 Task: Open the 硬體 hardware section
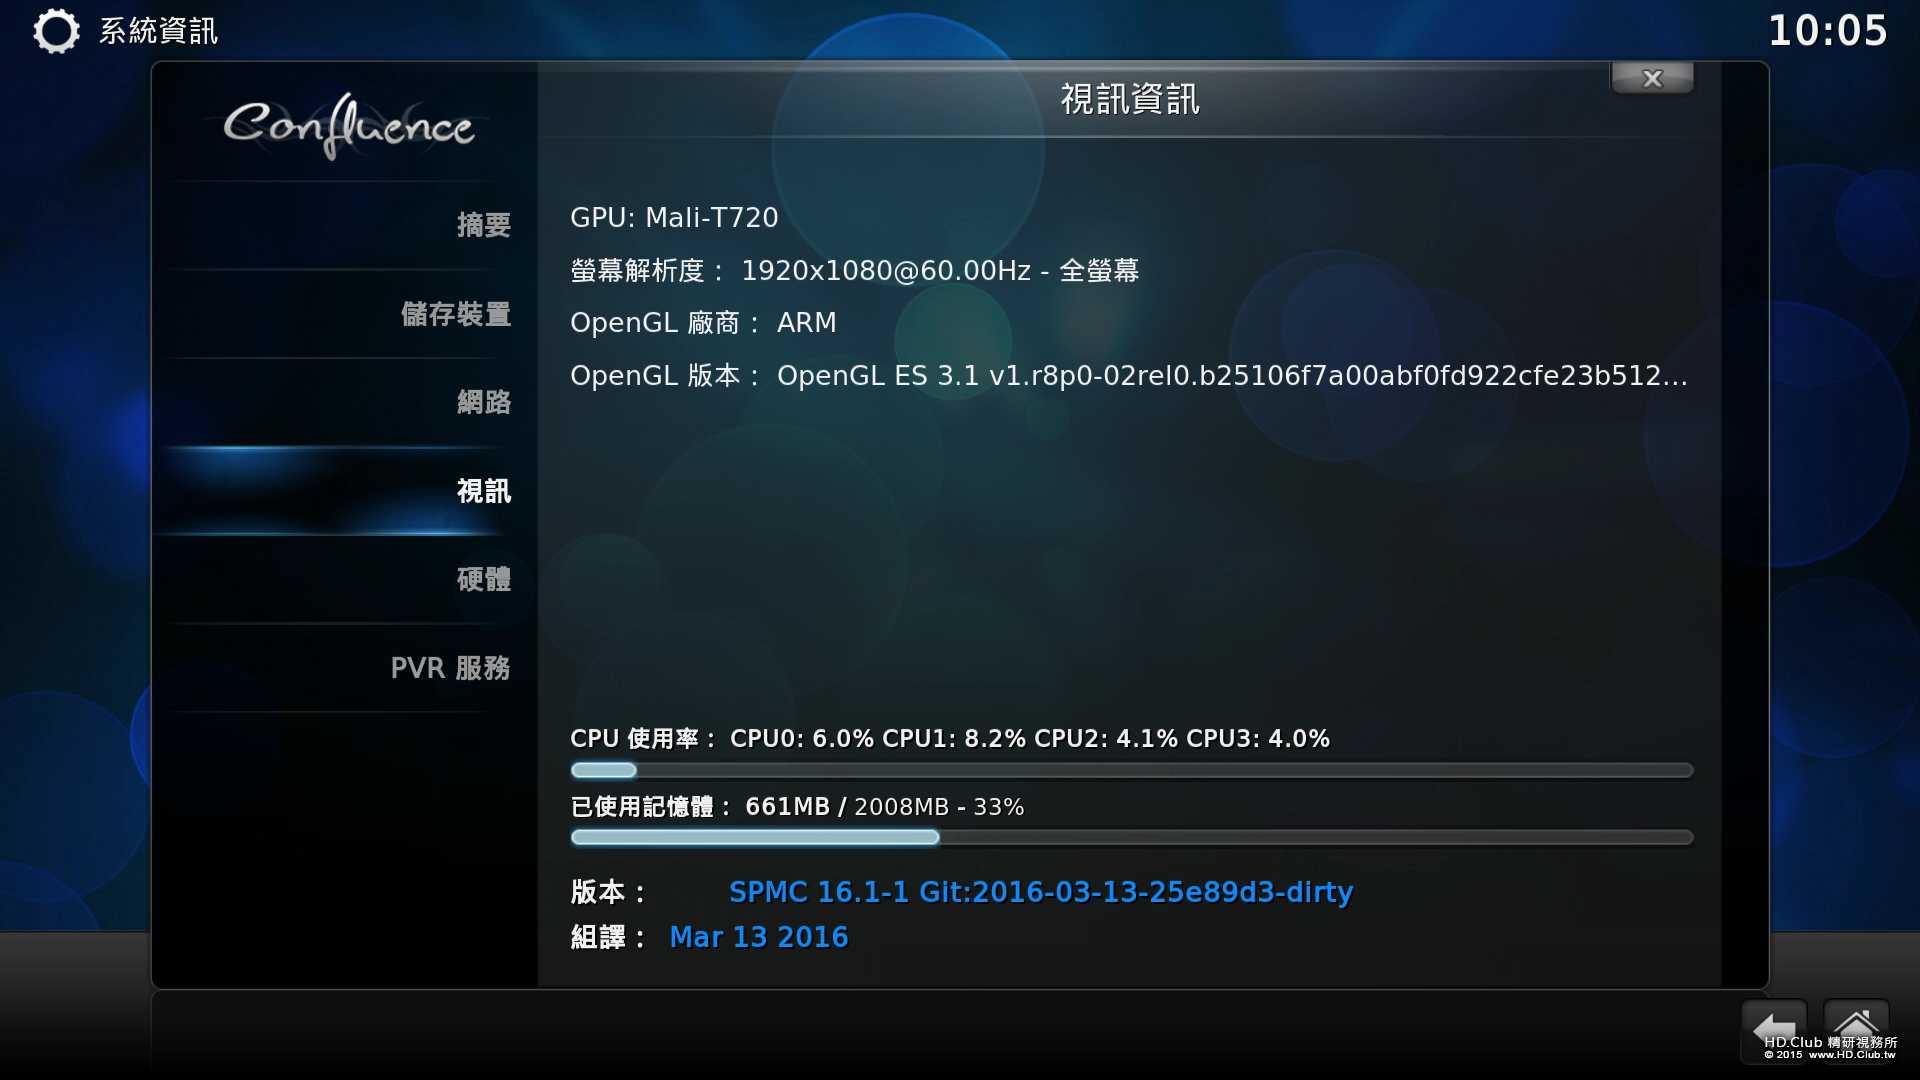tap(483, 579)
